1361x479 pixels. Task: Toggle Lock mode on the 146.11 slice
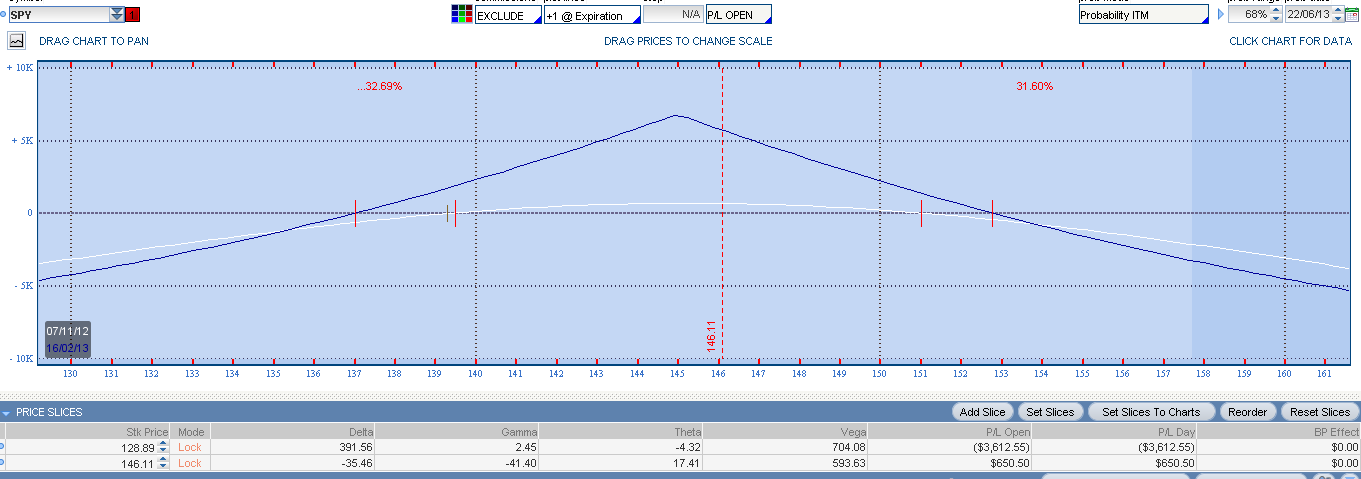coord(190,464)
